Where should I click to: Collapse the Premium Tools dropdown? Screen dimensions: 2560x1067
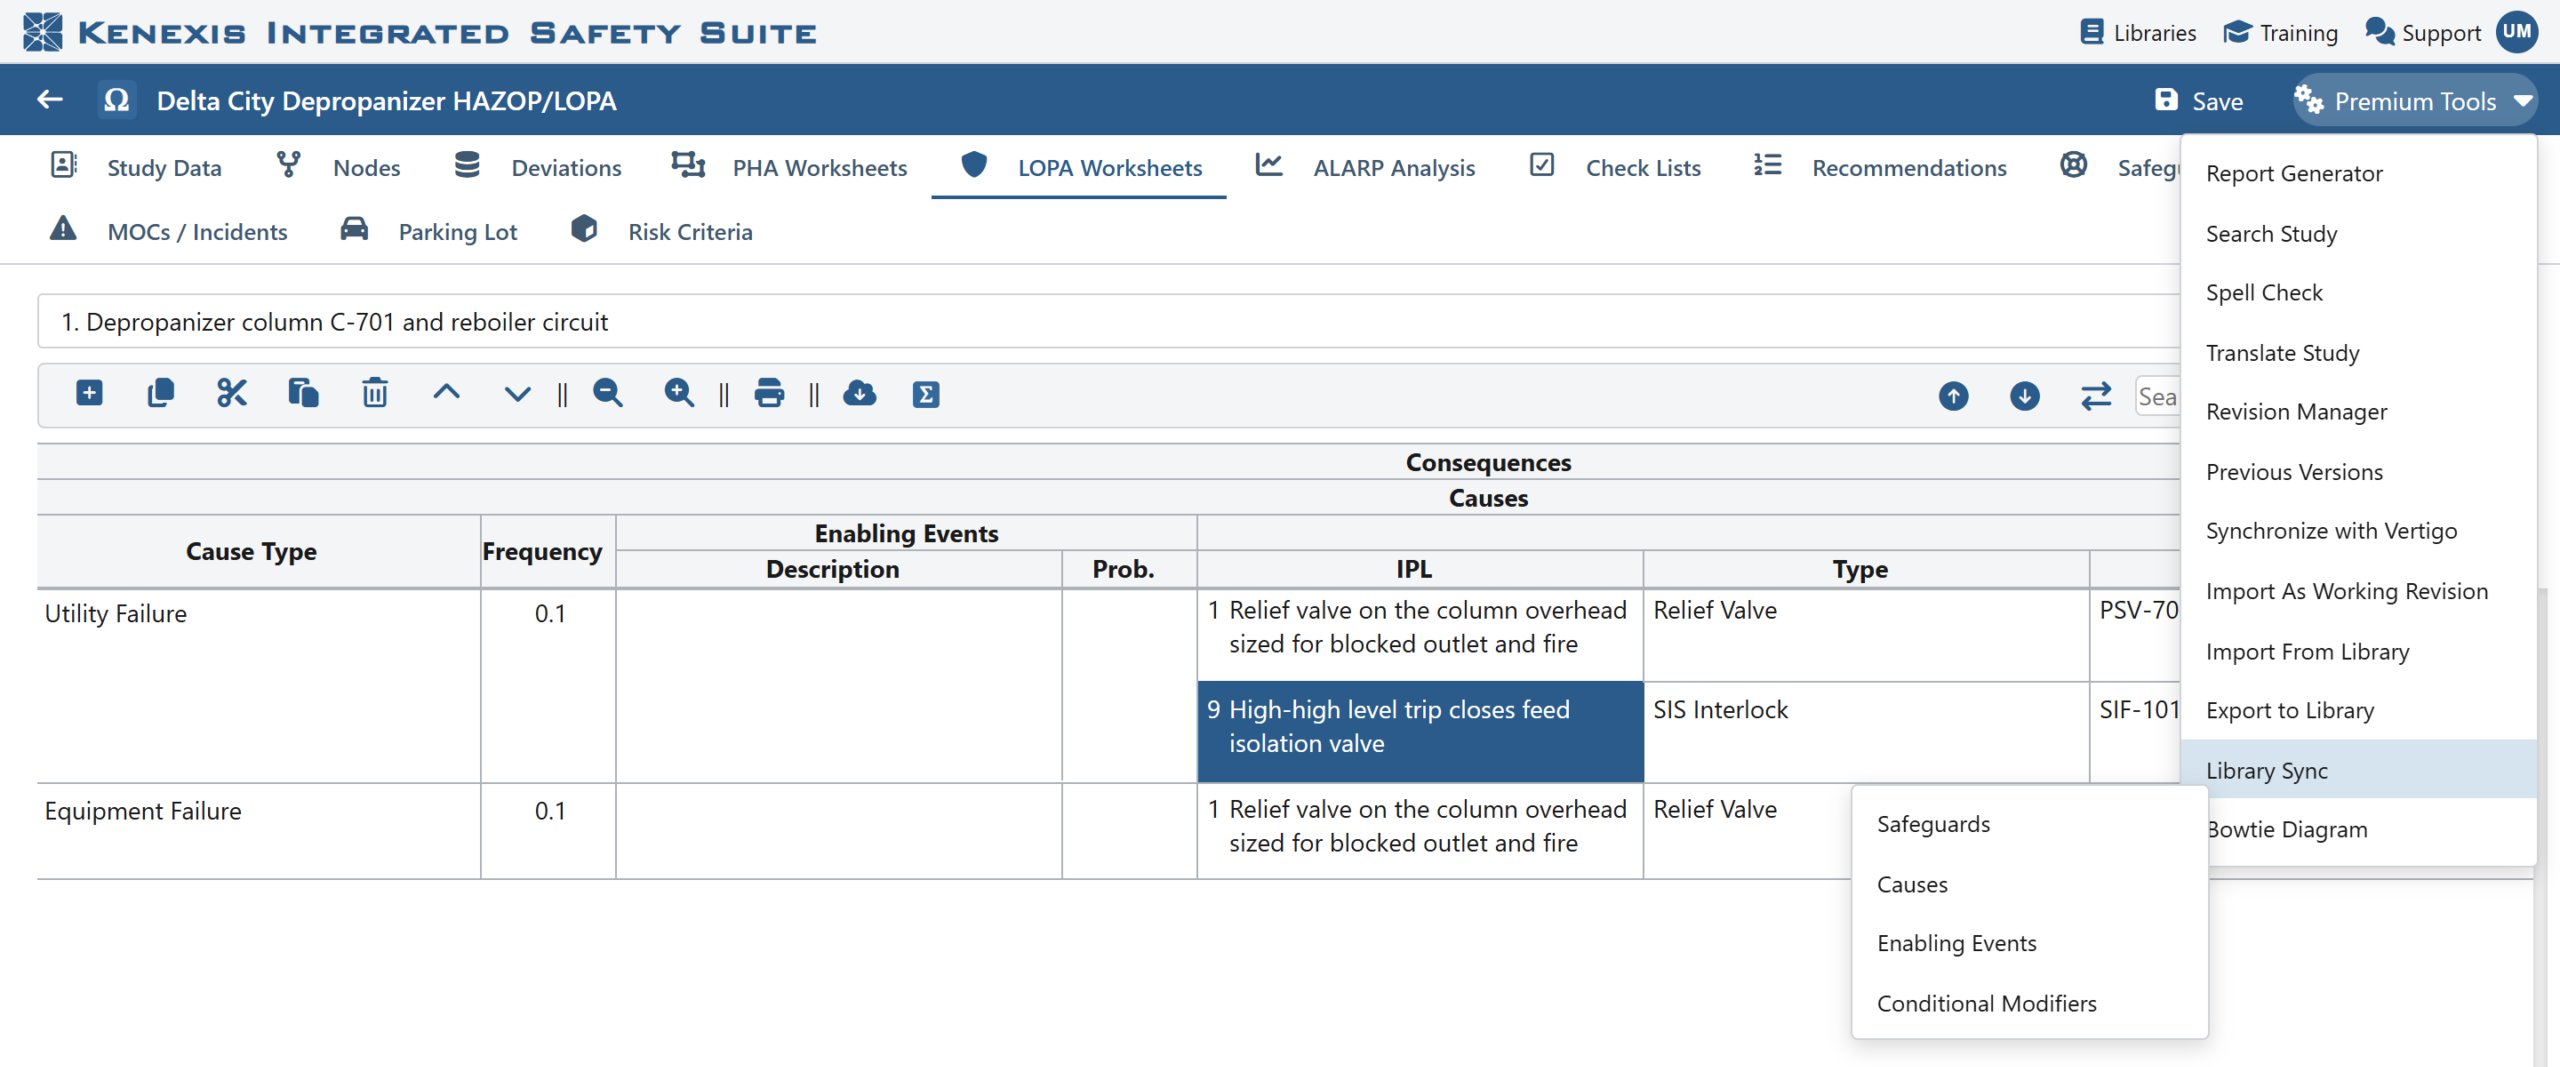pyautogui.click(x=2415, y=101)
